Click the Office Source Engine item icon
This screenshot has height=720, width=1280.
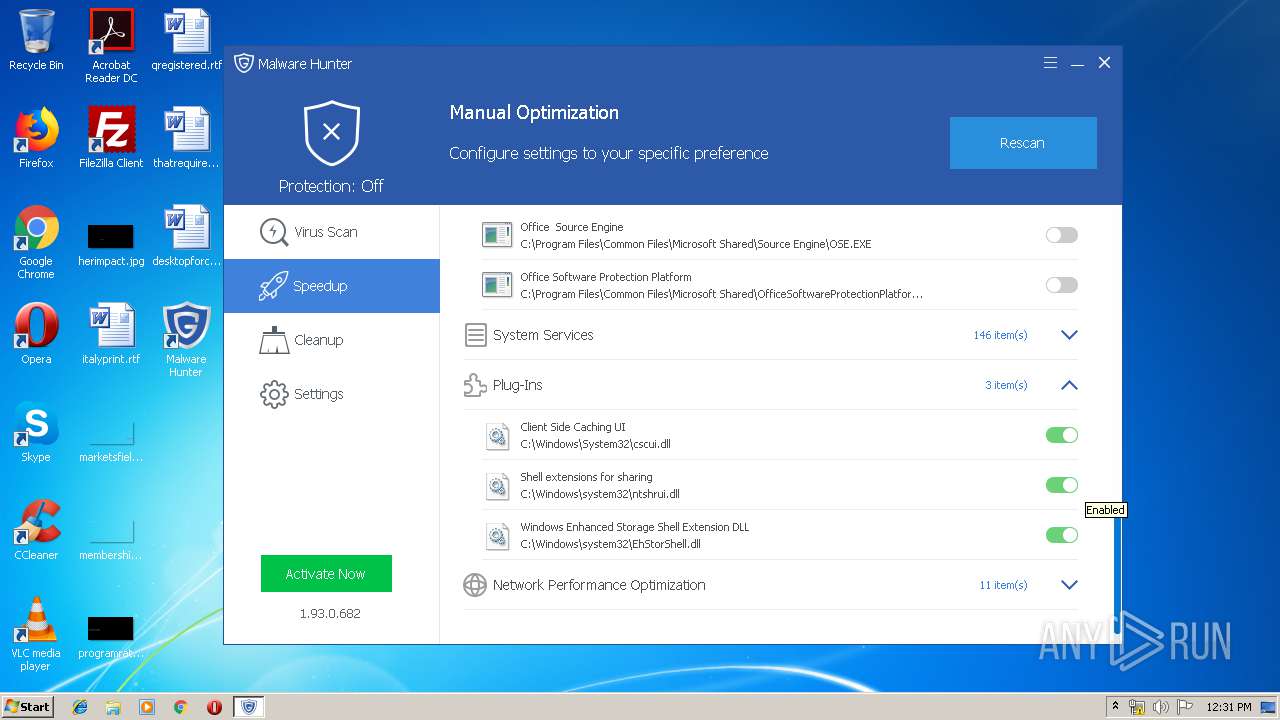tap(497, 235)
